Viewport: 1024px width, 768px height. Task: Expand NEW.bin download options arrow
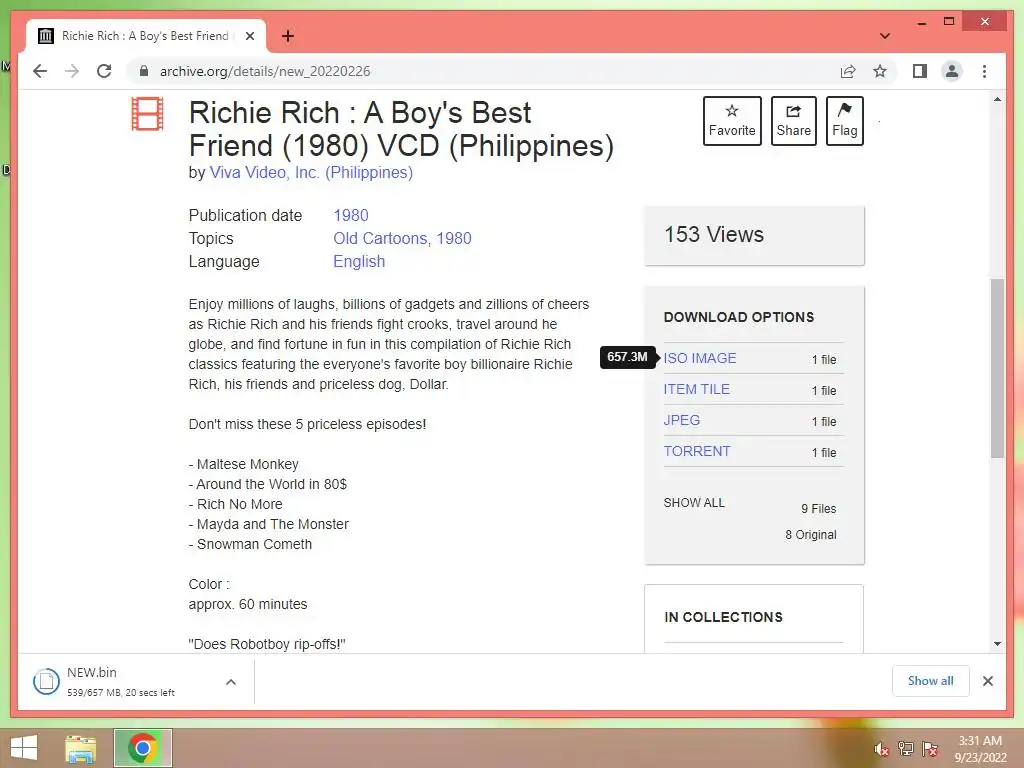coord(231,682)
